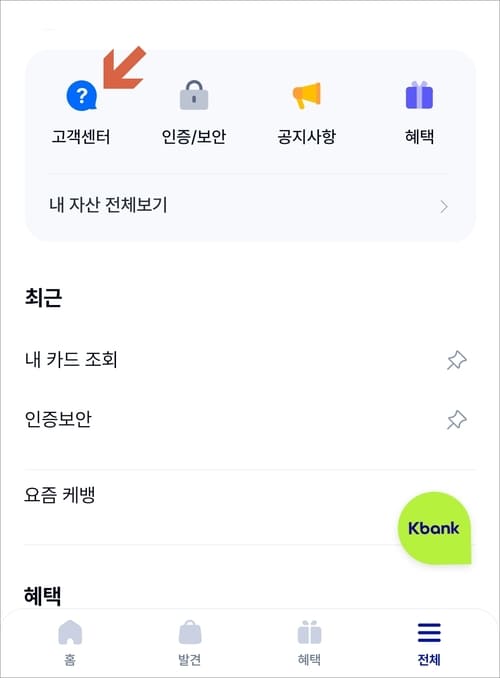Pin the 내 카드 조회 item

click(457, 360)
